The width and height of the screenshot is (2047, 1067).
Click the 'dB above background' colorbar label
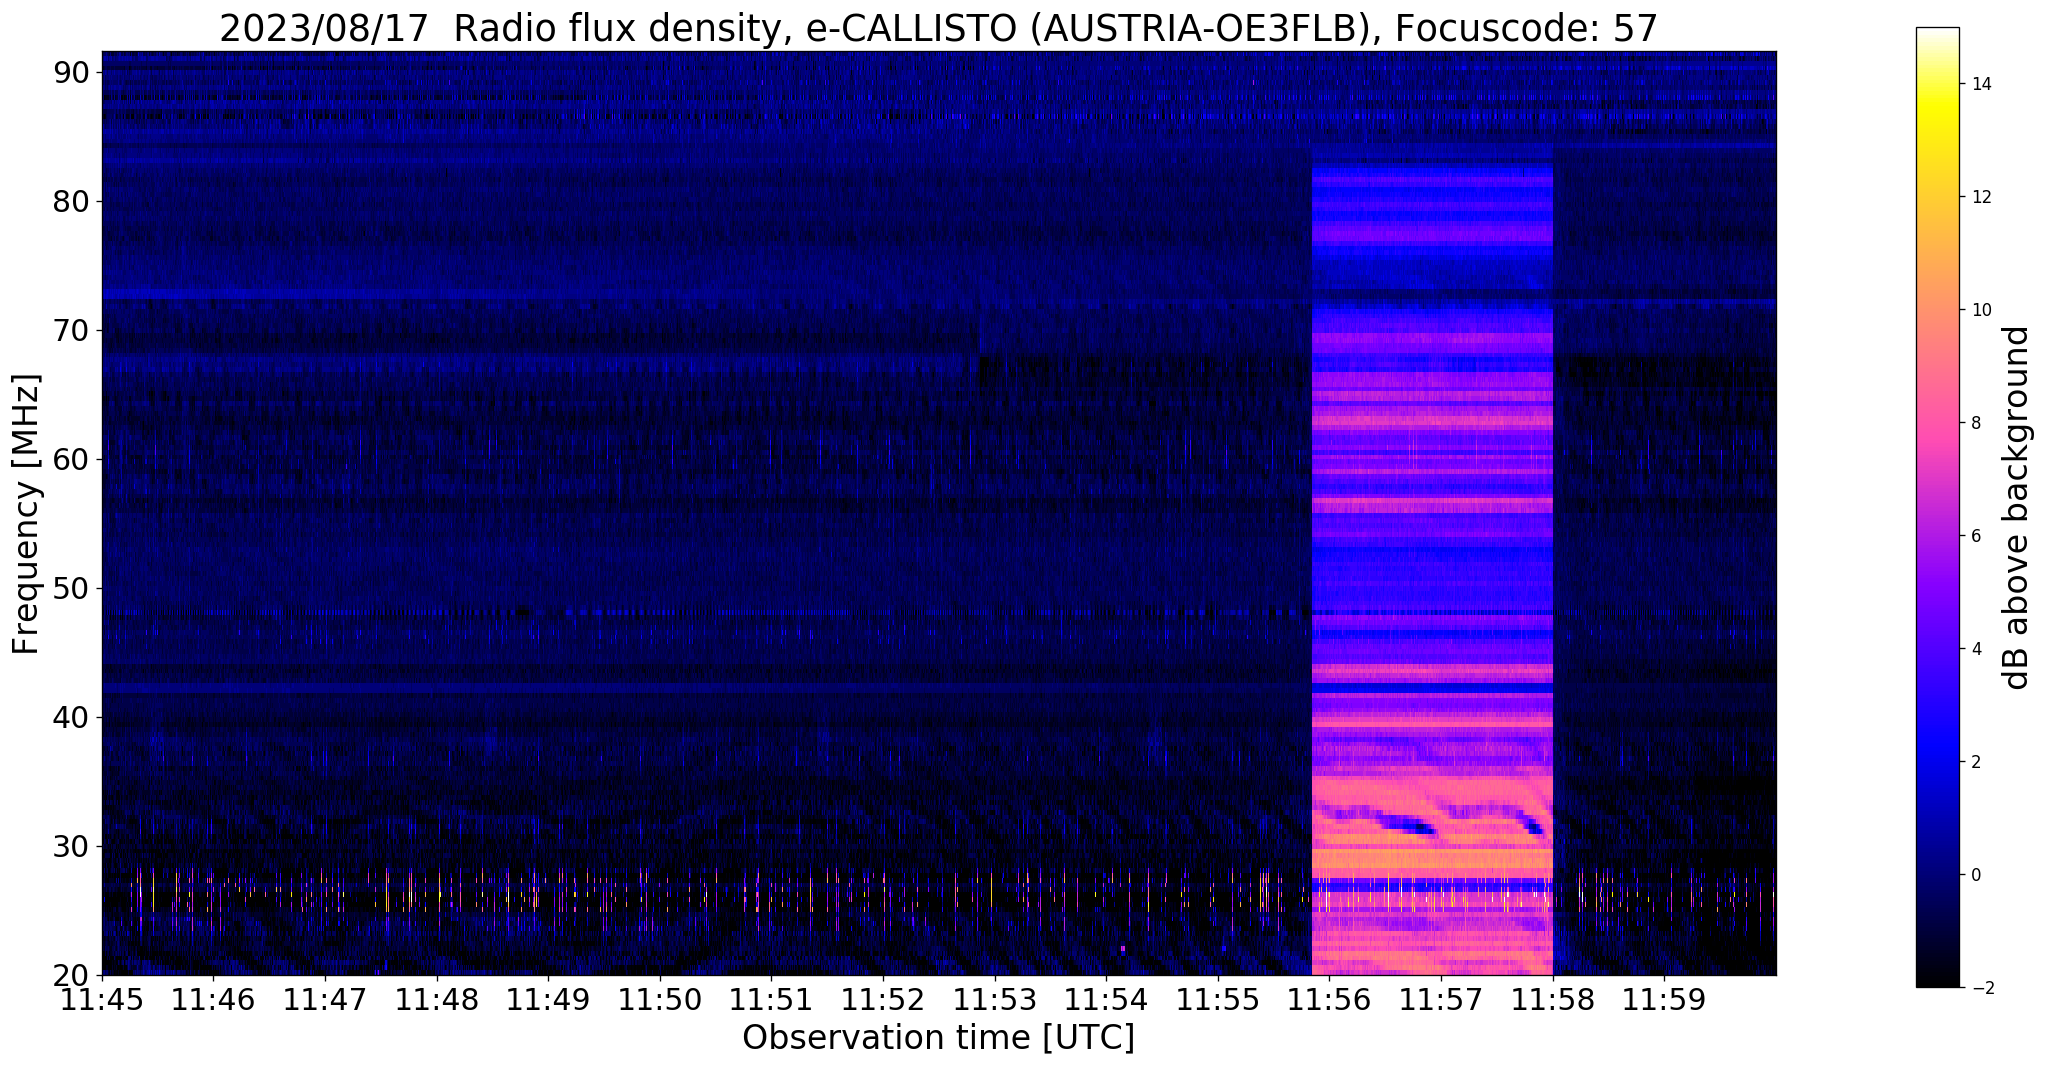click(2016, 508)
